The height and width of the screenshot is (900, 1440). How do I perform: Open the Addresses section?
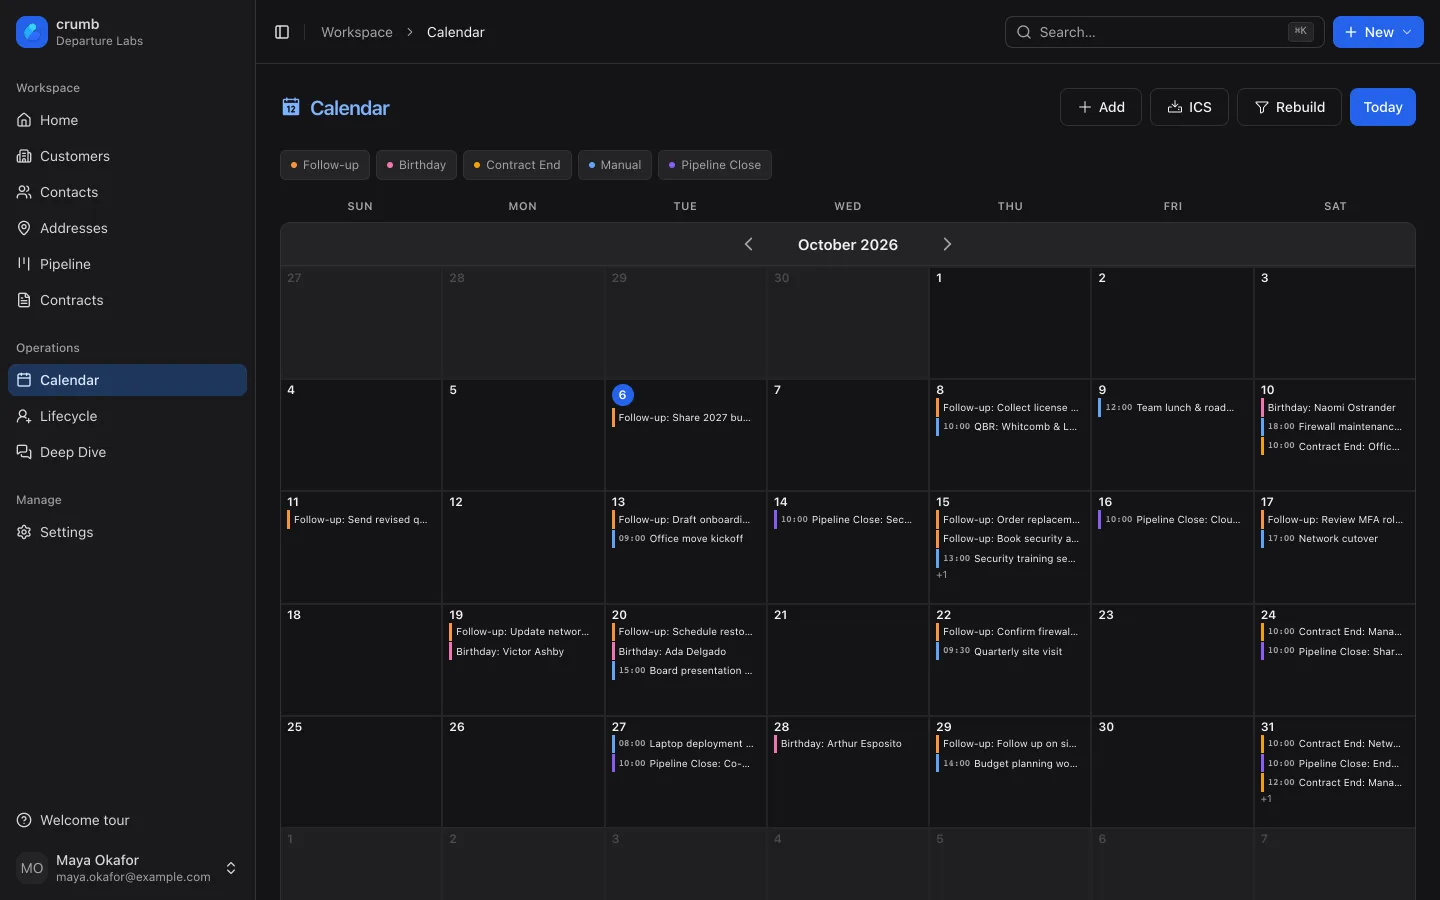click(x=127, y=228)
